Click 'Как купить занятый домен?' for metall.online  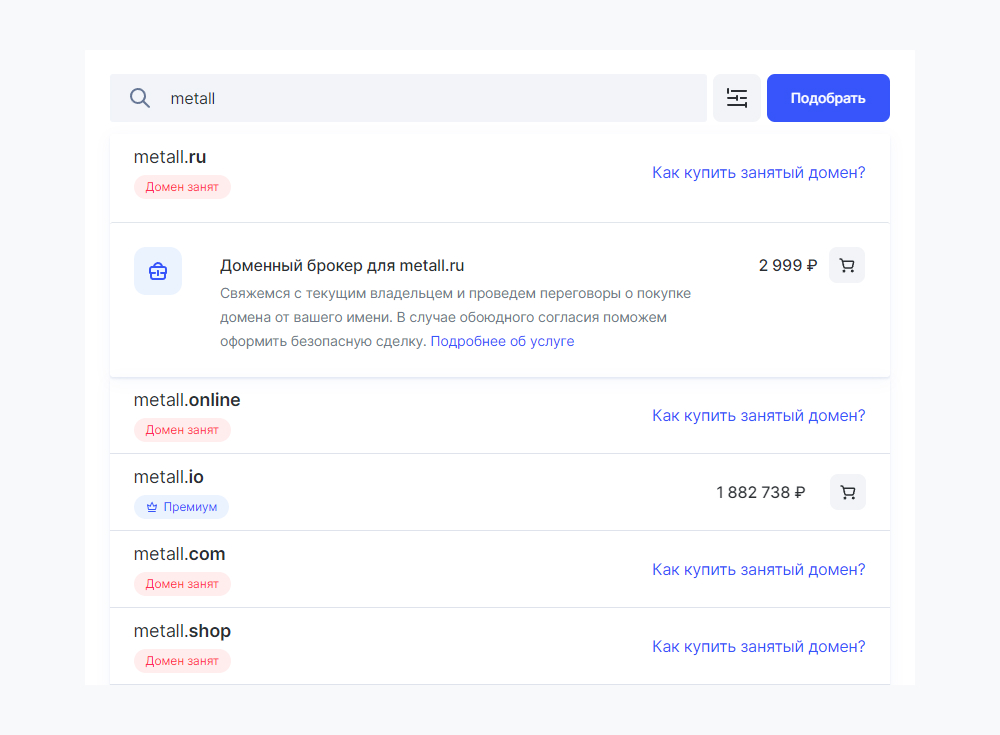[x=758, y=416]
